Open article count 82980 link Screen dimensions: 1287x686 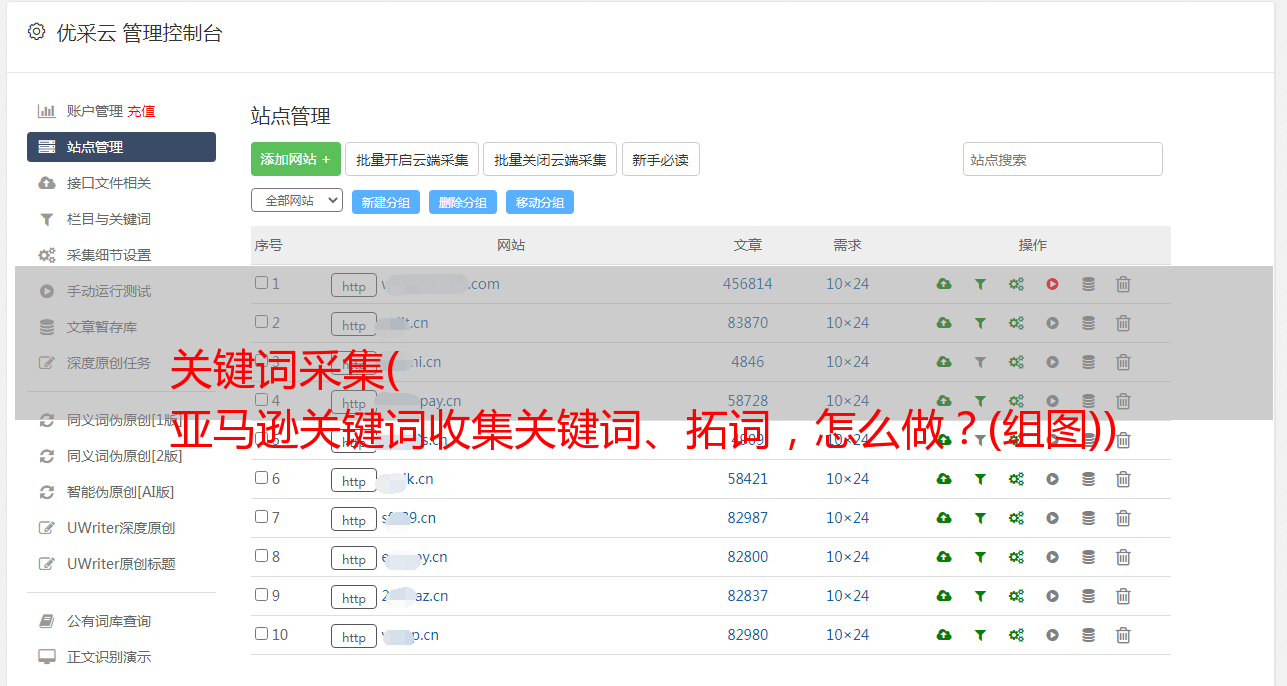[x=748, y=635]
